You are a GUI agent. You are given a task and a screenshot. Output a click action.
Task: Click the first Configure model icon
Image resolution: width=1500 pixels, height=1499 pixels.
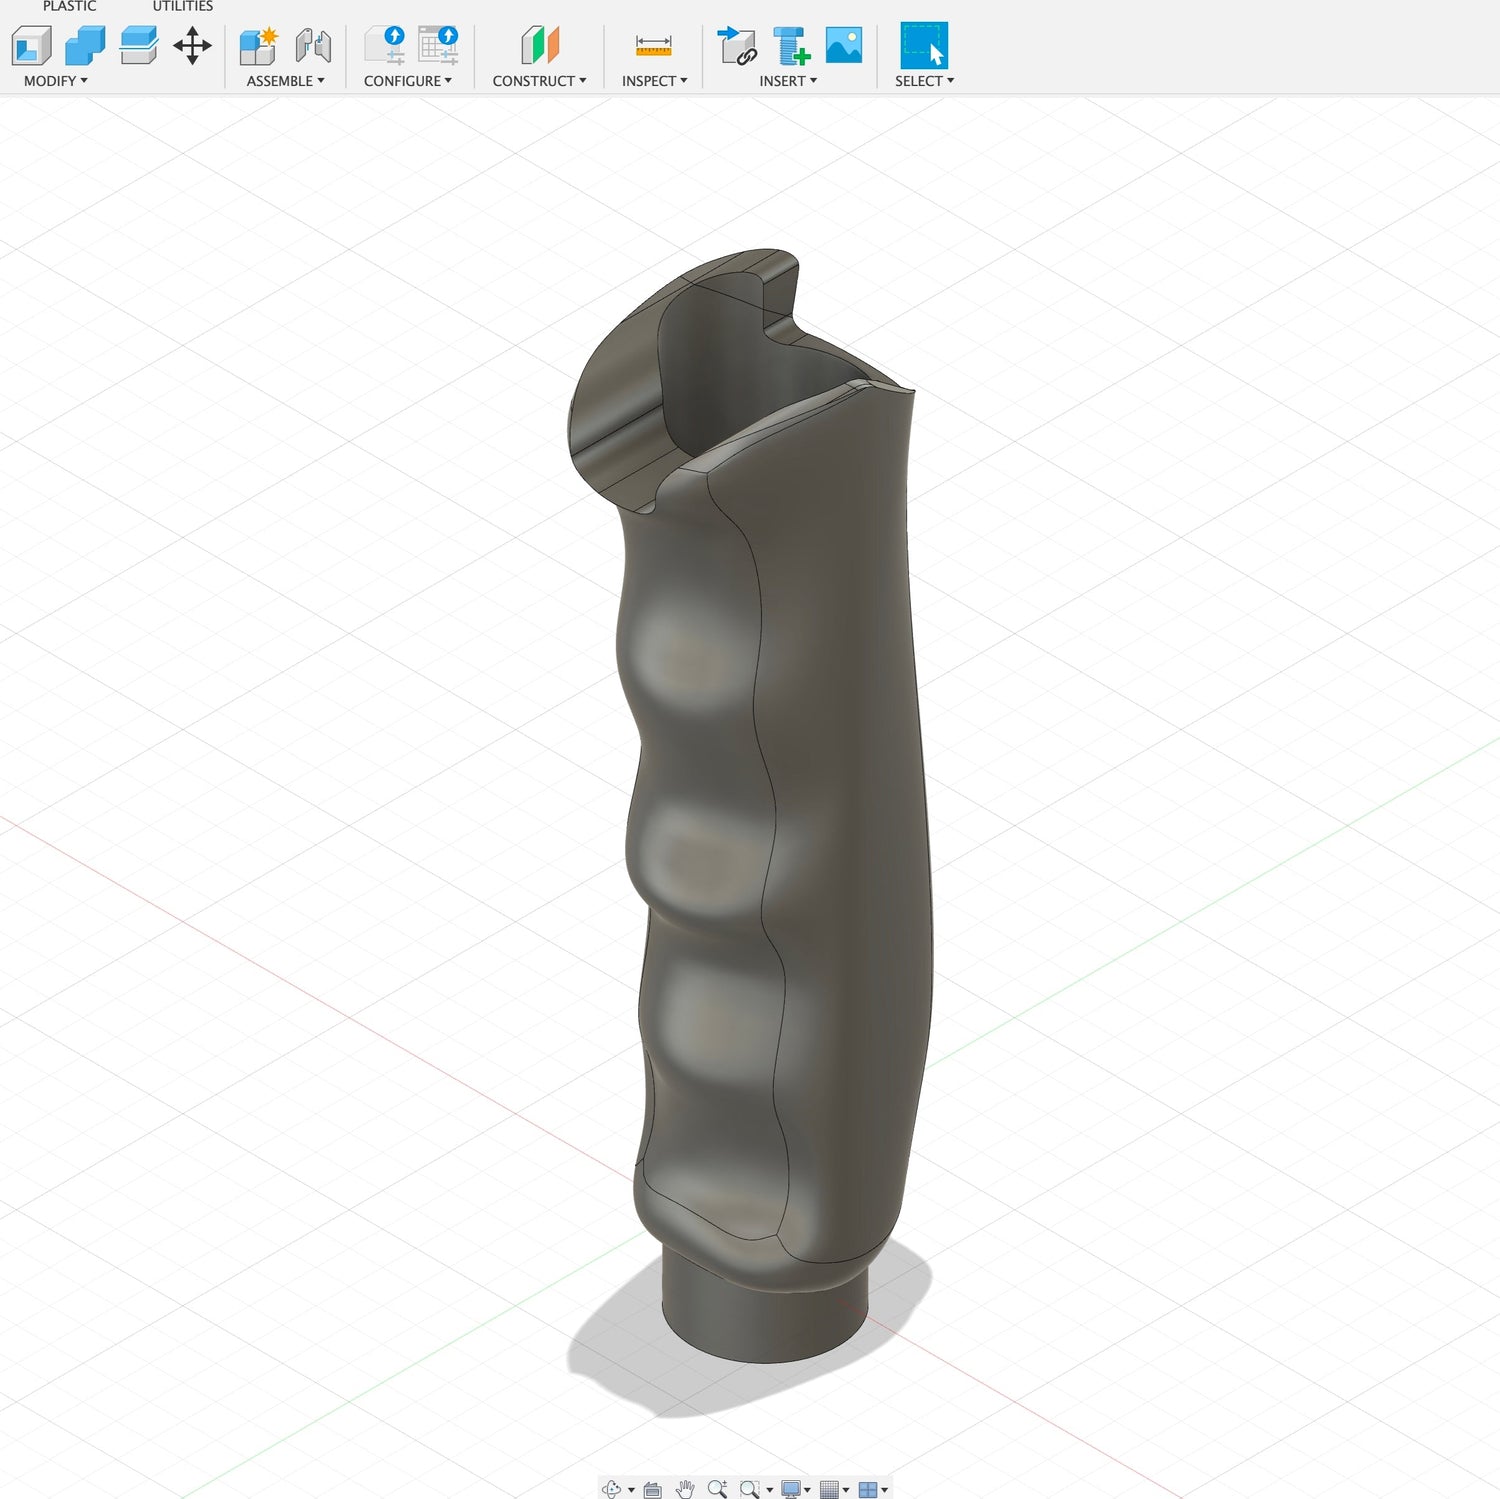[385, 46]
